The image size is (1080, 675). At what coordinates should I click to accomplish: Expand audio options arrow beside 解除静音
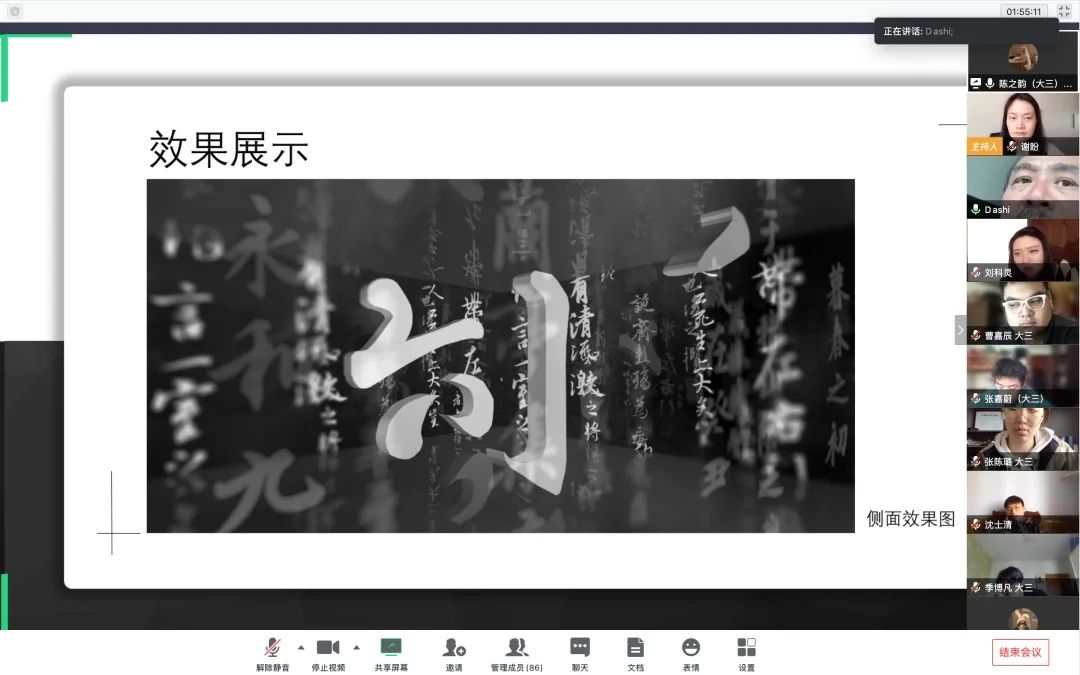click(x=300, y=647)
